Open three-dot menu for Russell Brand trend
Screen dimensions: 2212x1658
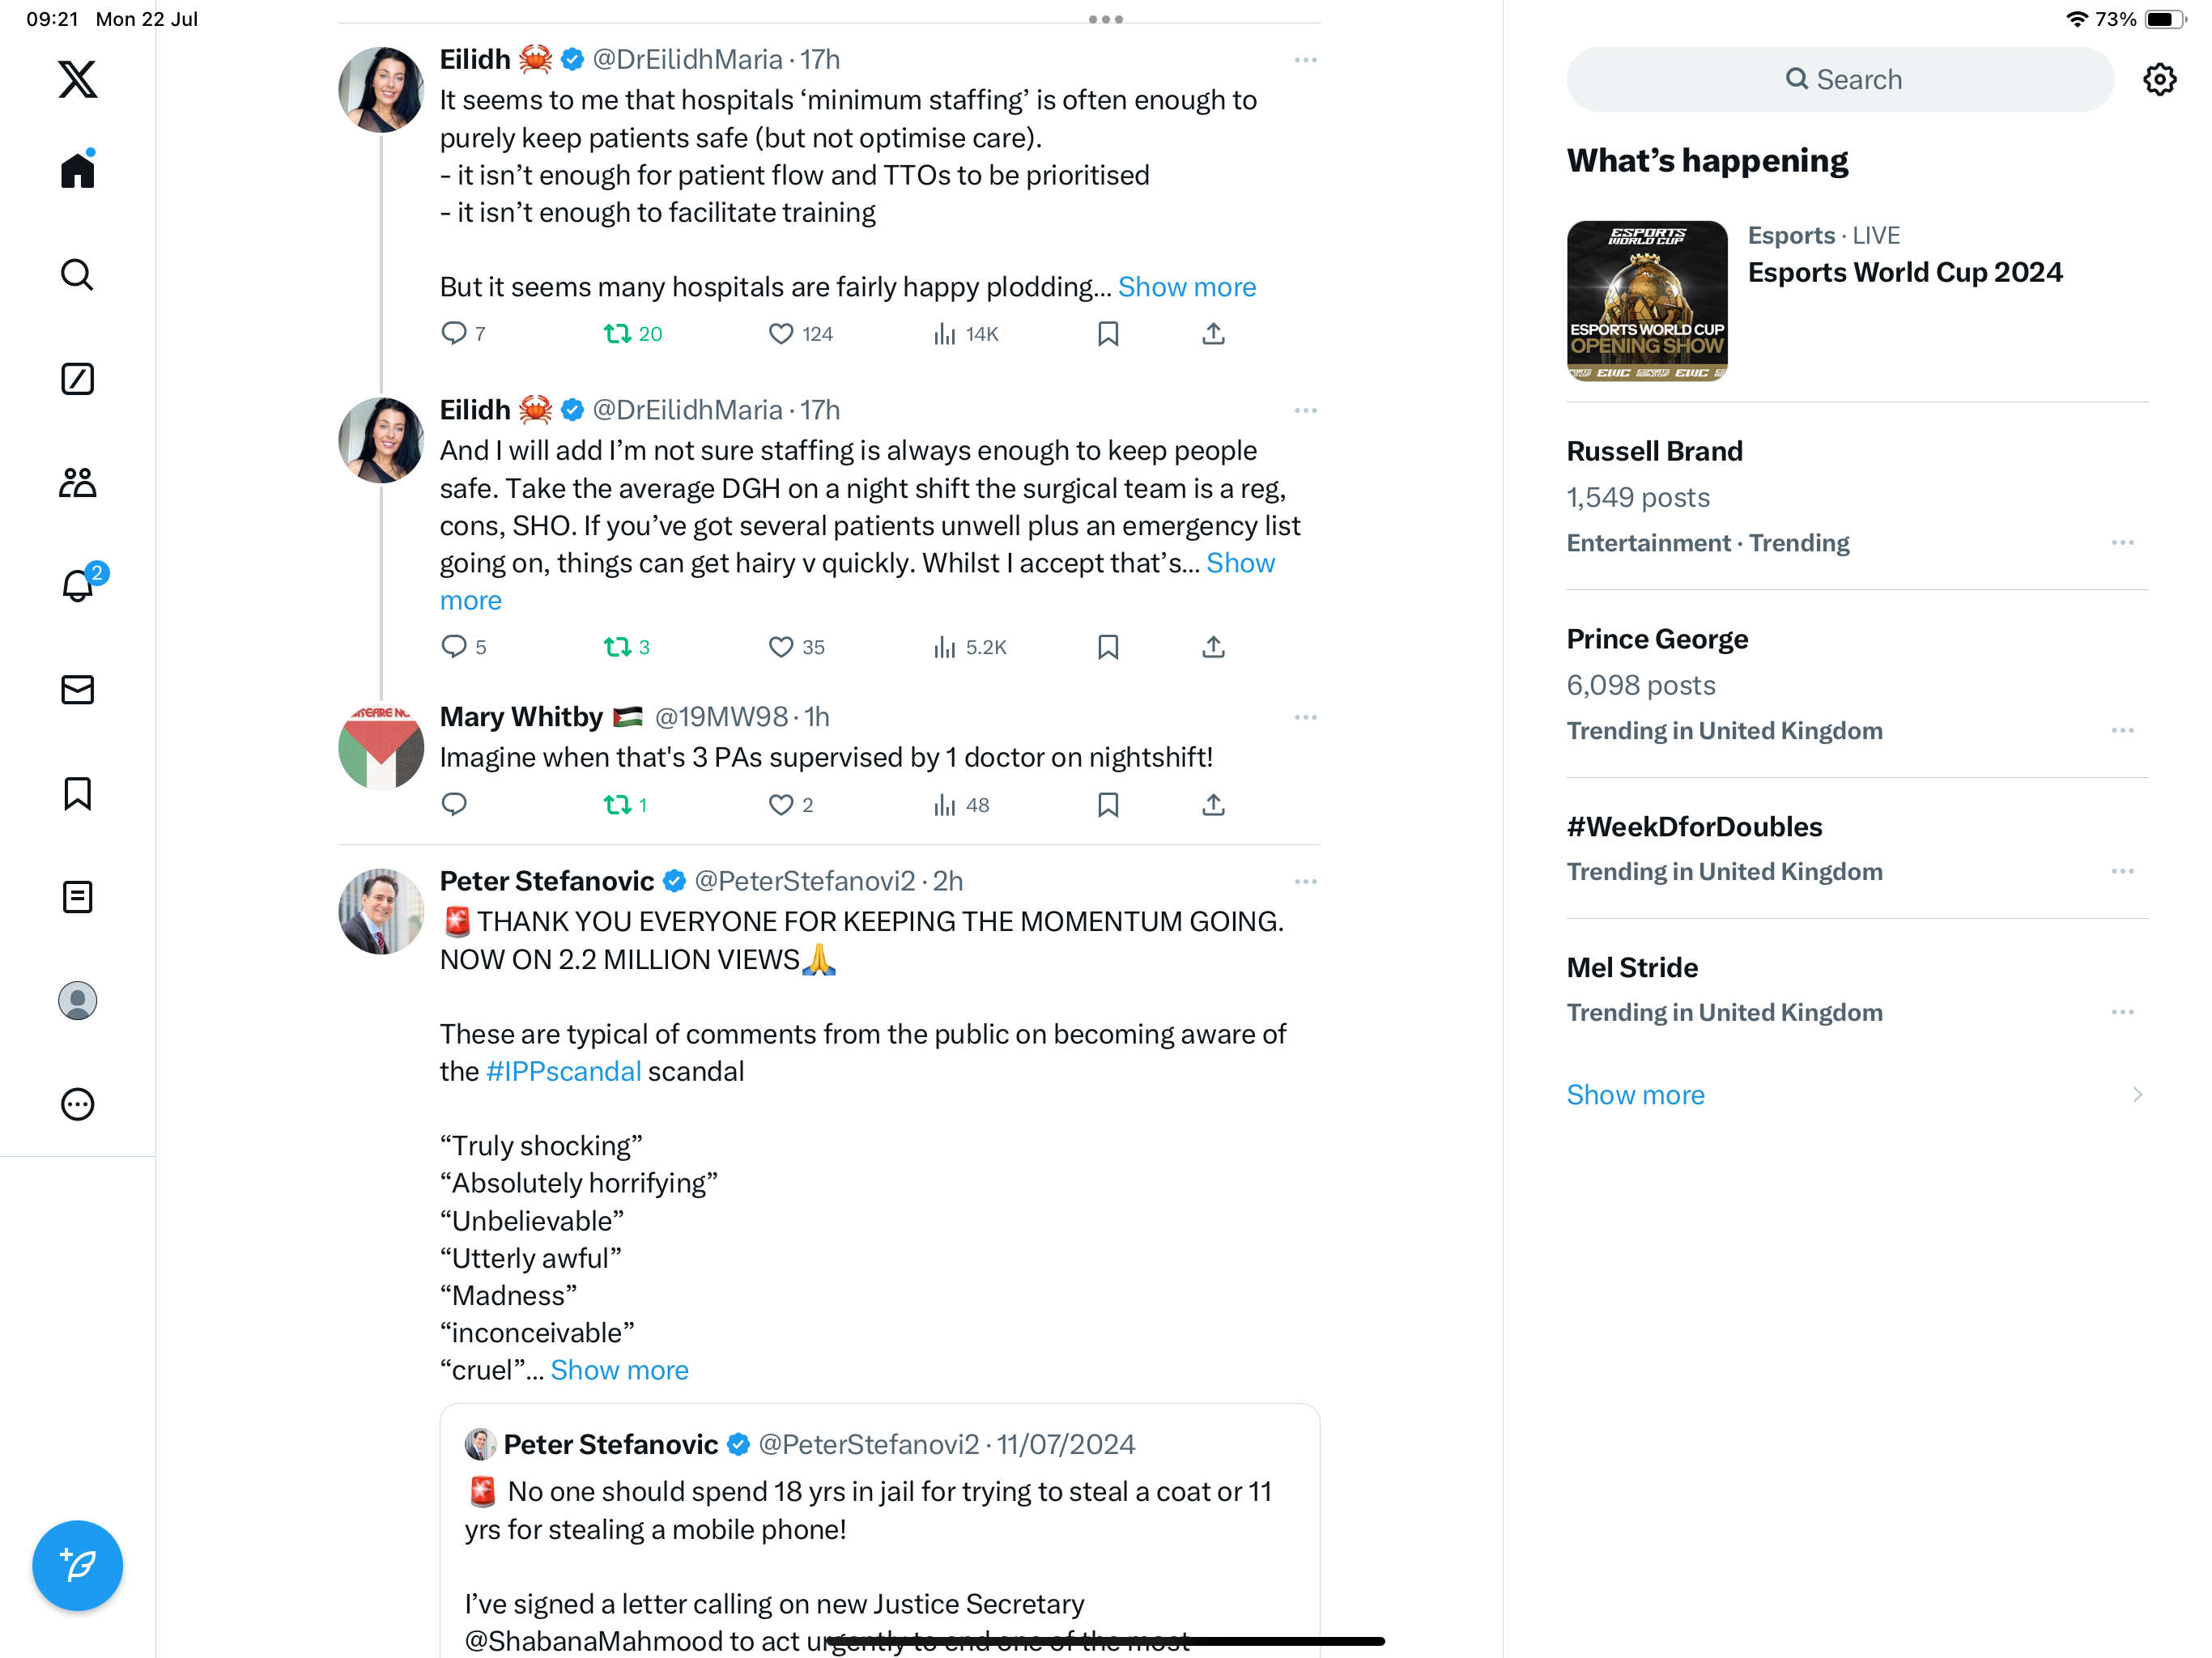tap(2122, 543)
